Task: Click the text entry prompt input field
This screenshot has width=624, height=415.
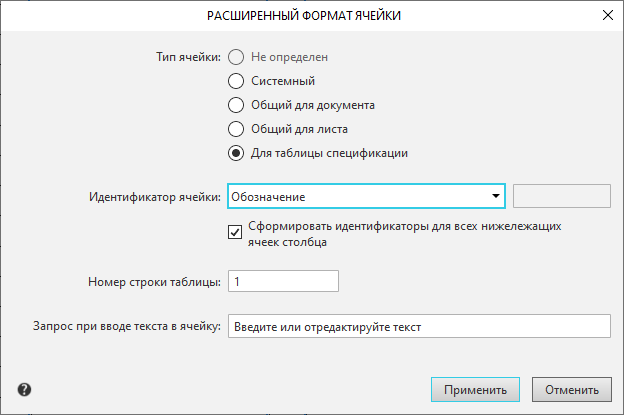Action: [418, 327]
